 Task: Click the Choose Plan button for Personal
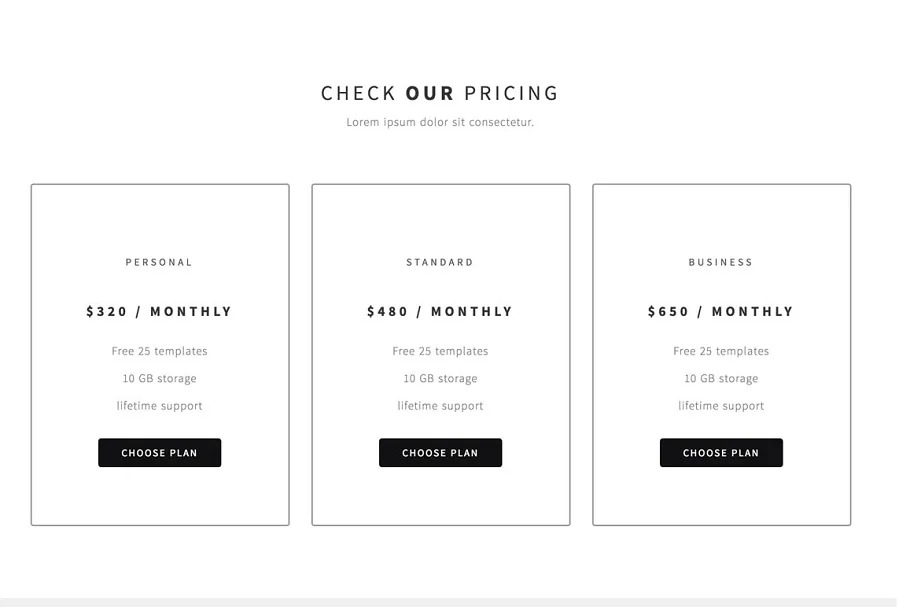point(159,453)
